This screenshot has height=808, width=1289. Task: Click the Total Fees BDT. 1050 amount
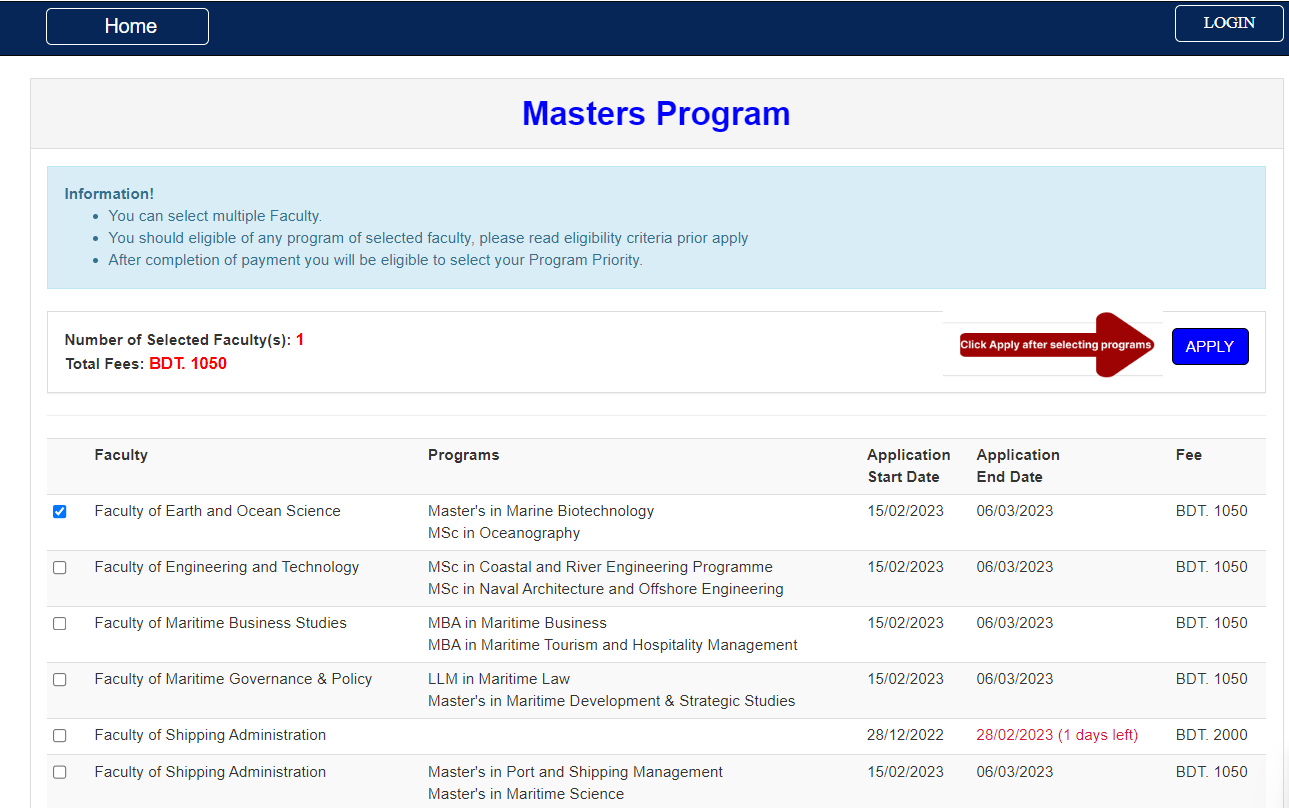tap(188, 364)
